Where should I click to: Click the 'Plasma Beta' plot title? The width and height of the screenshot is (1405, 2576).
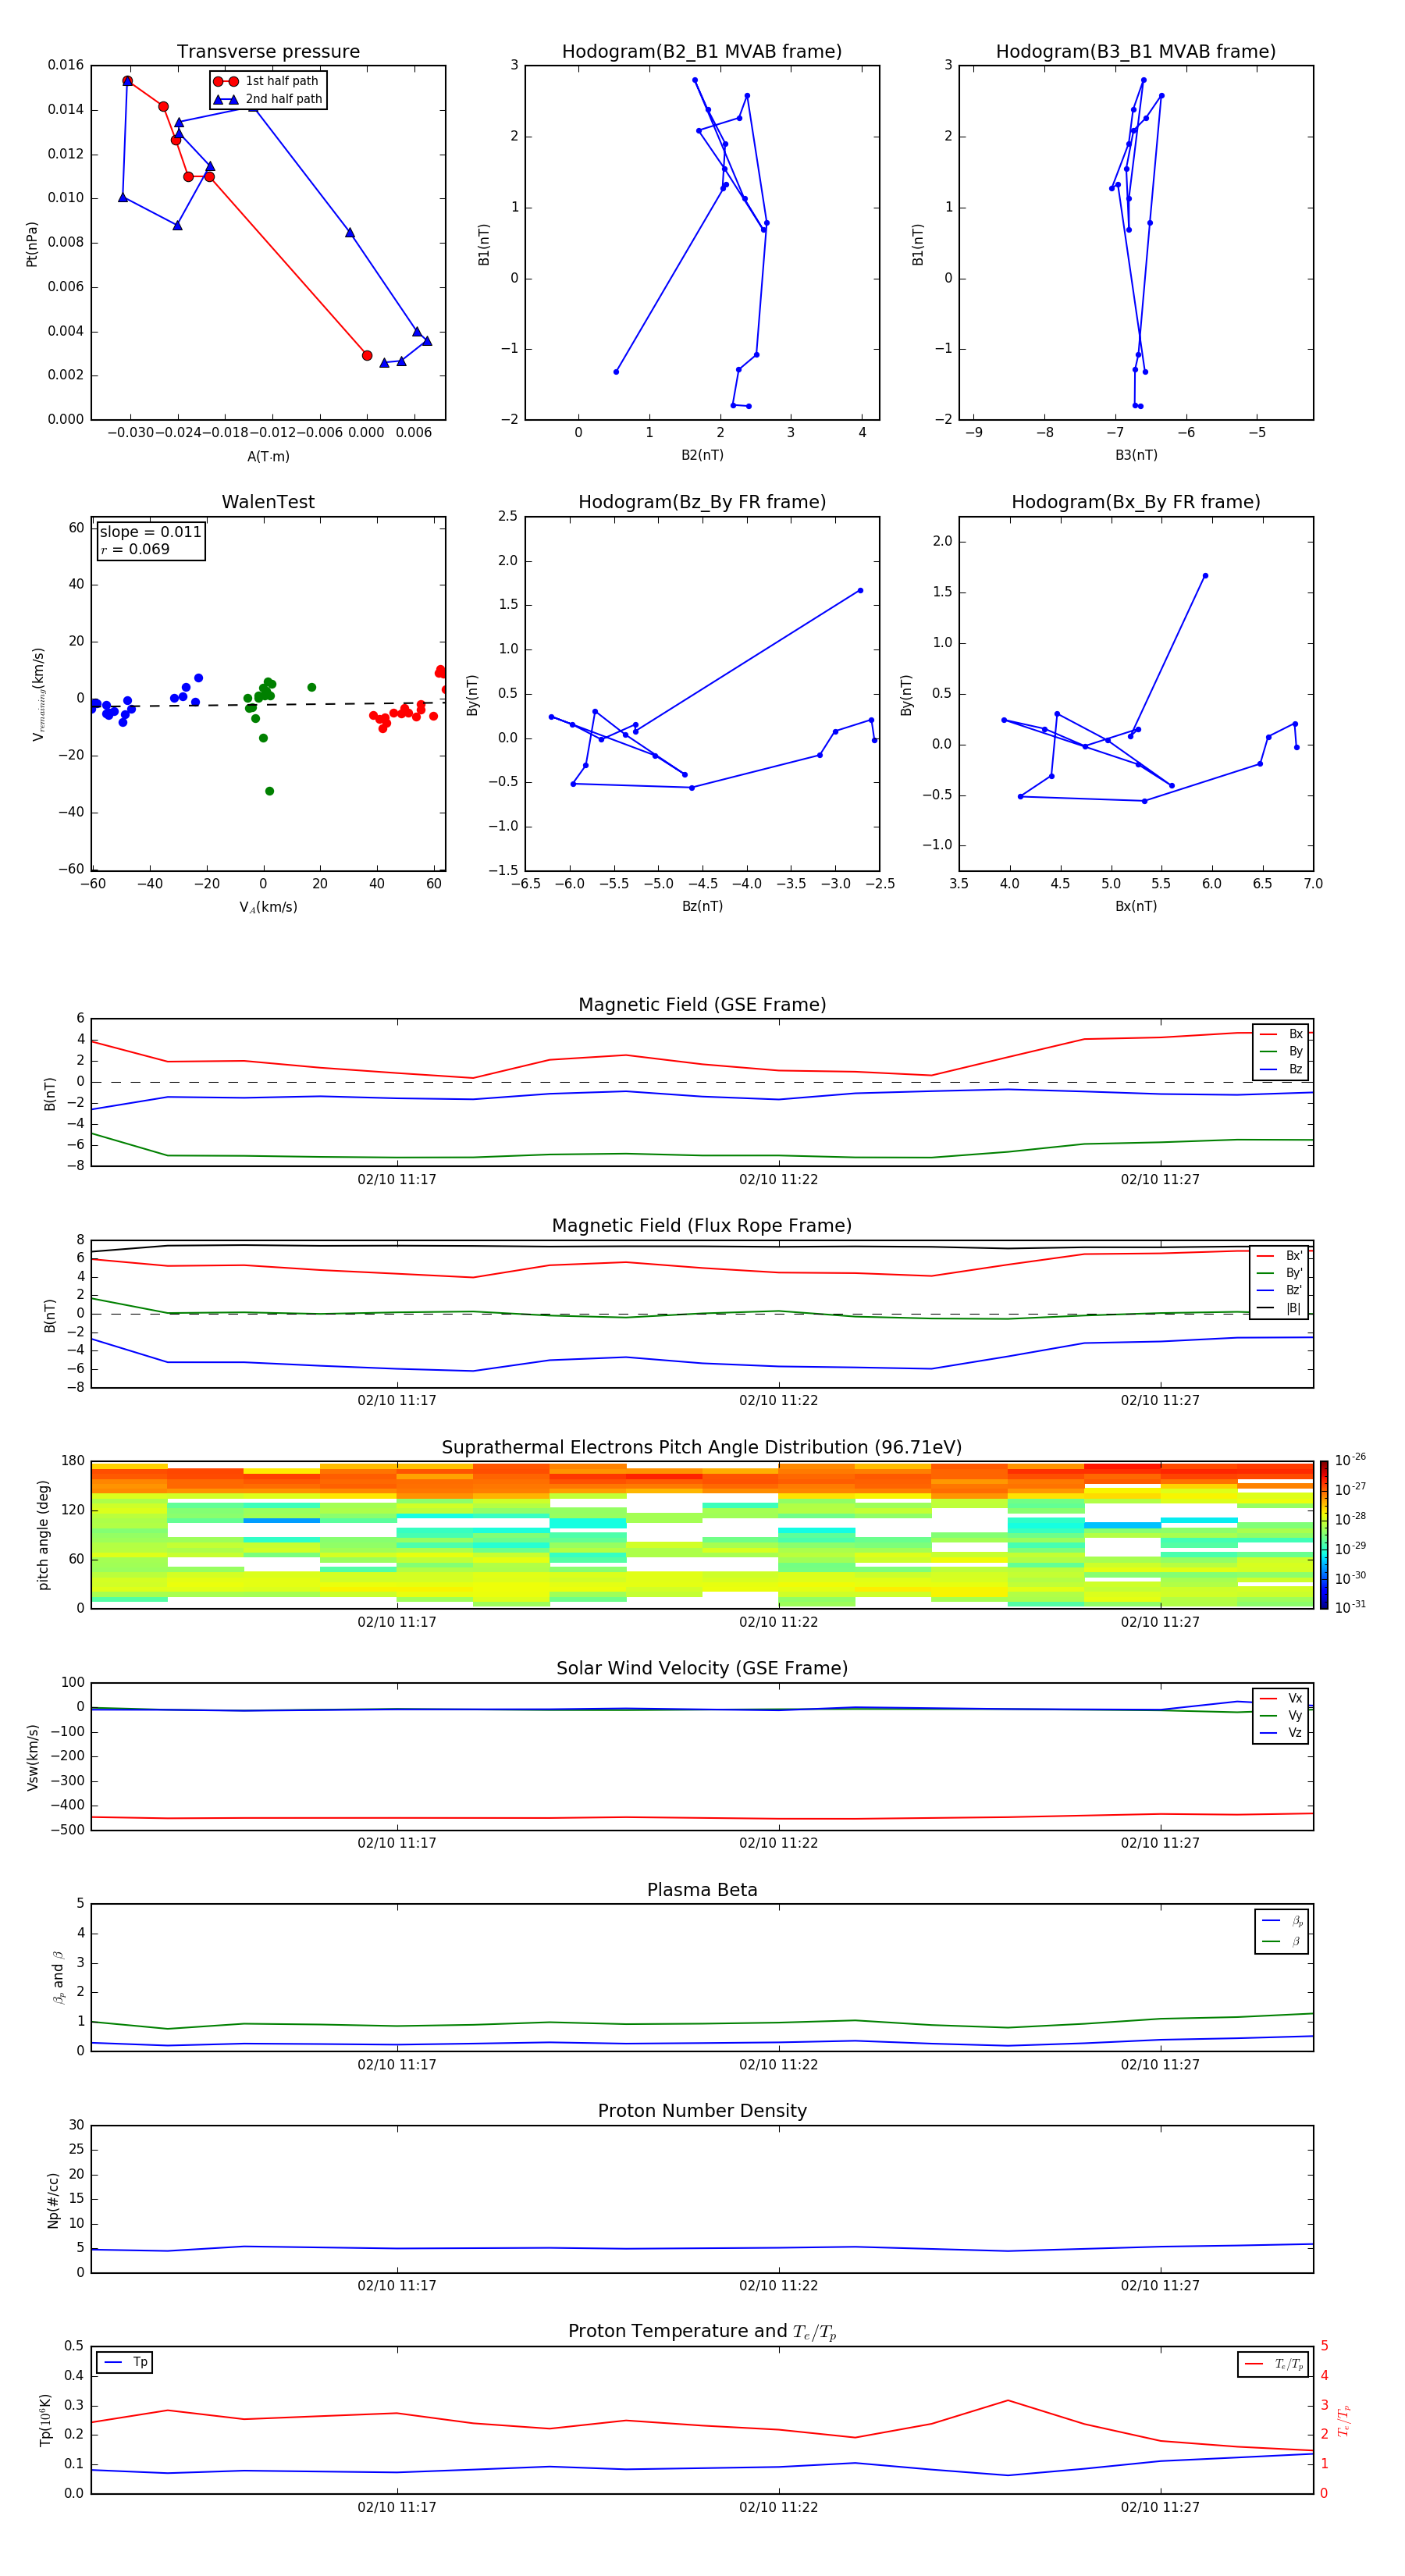(x=702, y=1890)
